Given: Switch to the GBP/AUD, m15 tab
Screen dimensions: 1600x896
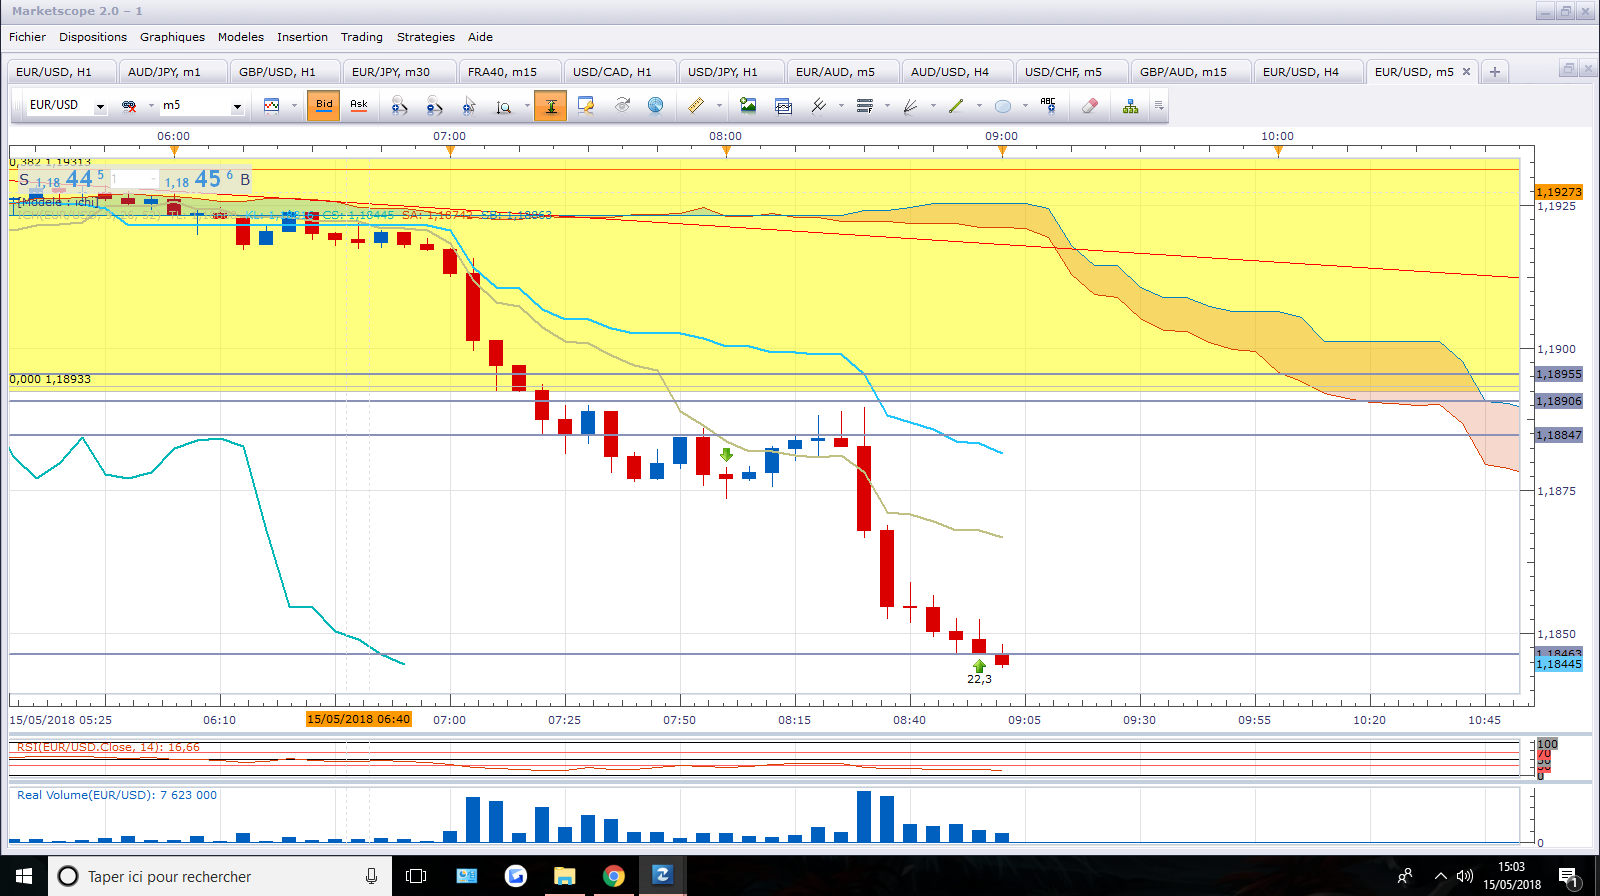Looking at the screenshot, I should 1190,72.
